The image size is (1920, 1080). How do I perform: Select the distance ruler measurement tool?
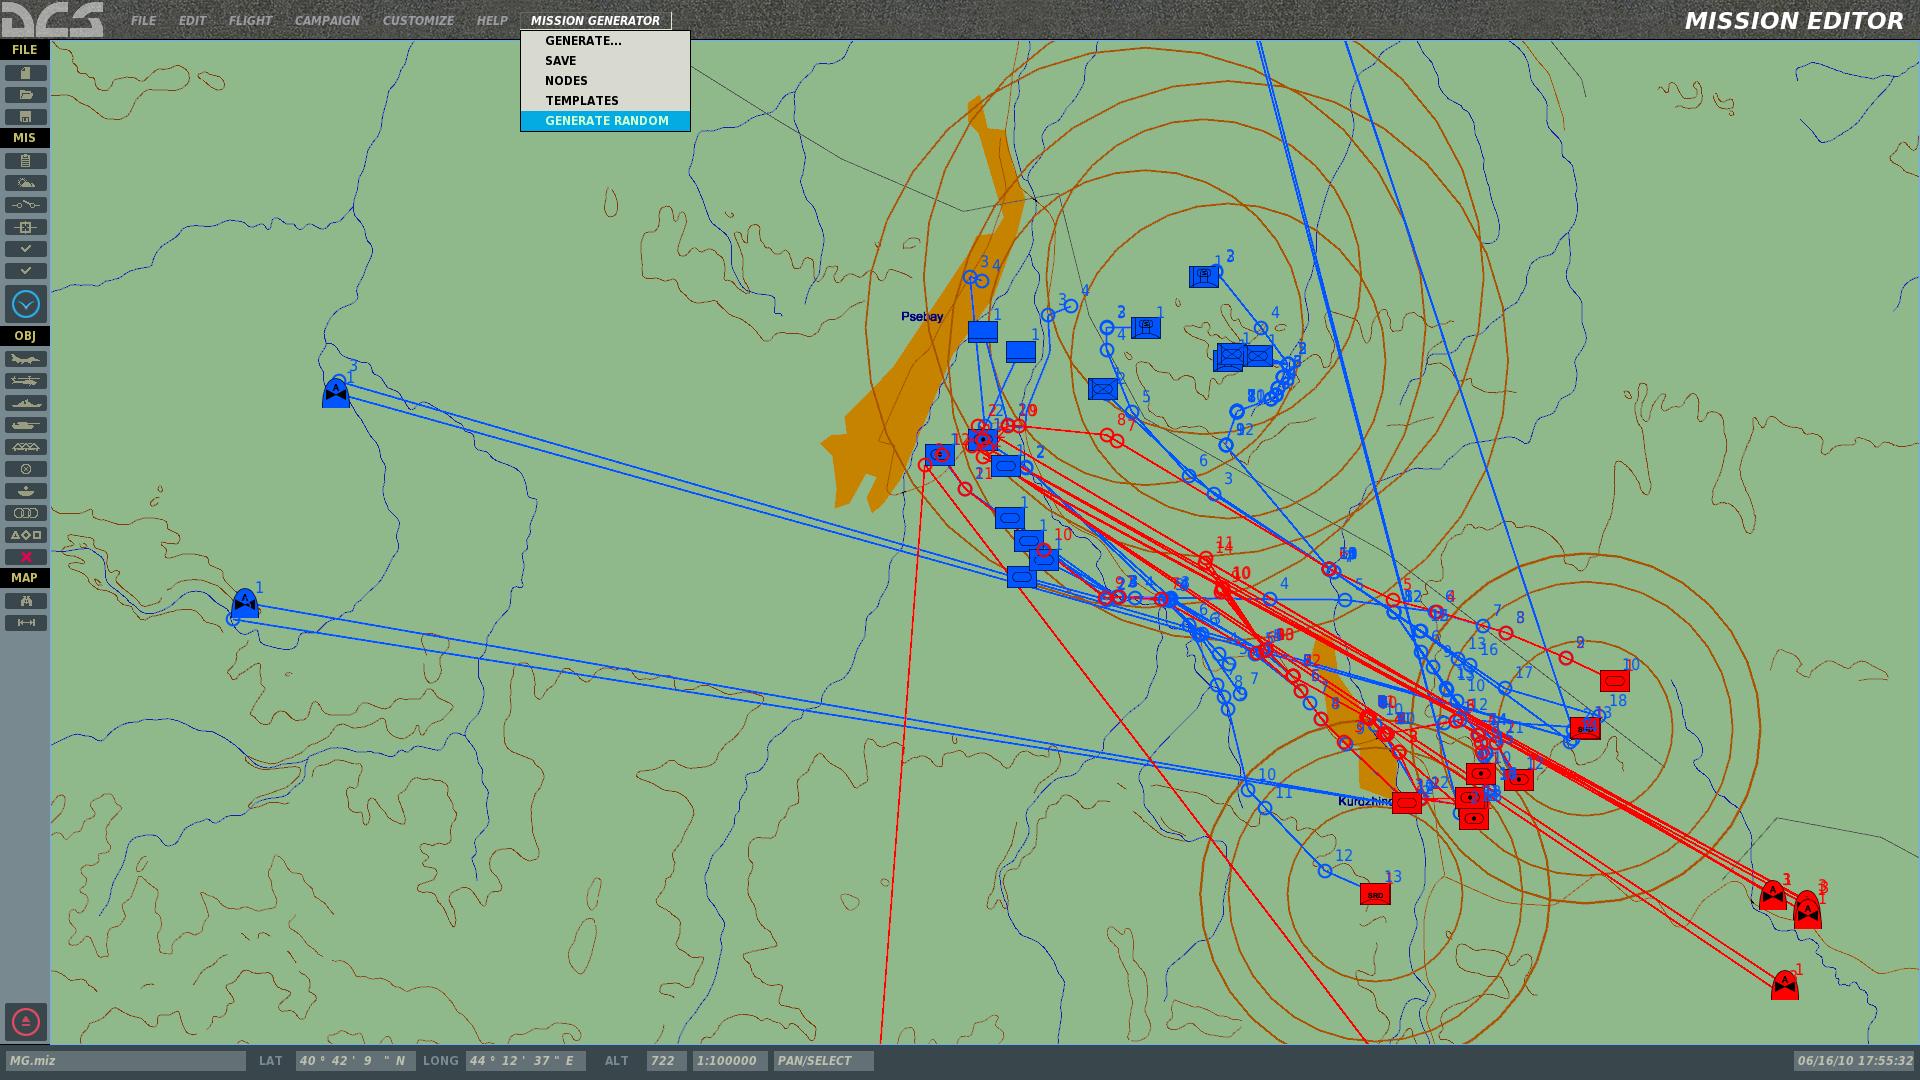(26, 623)
